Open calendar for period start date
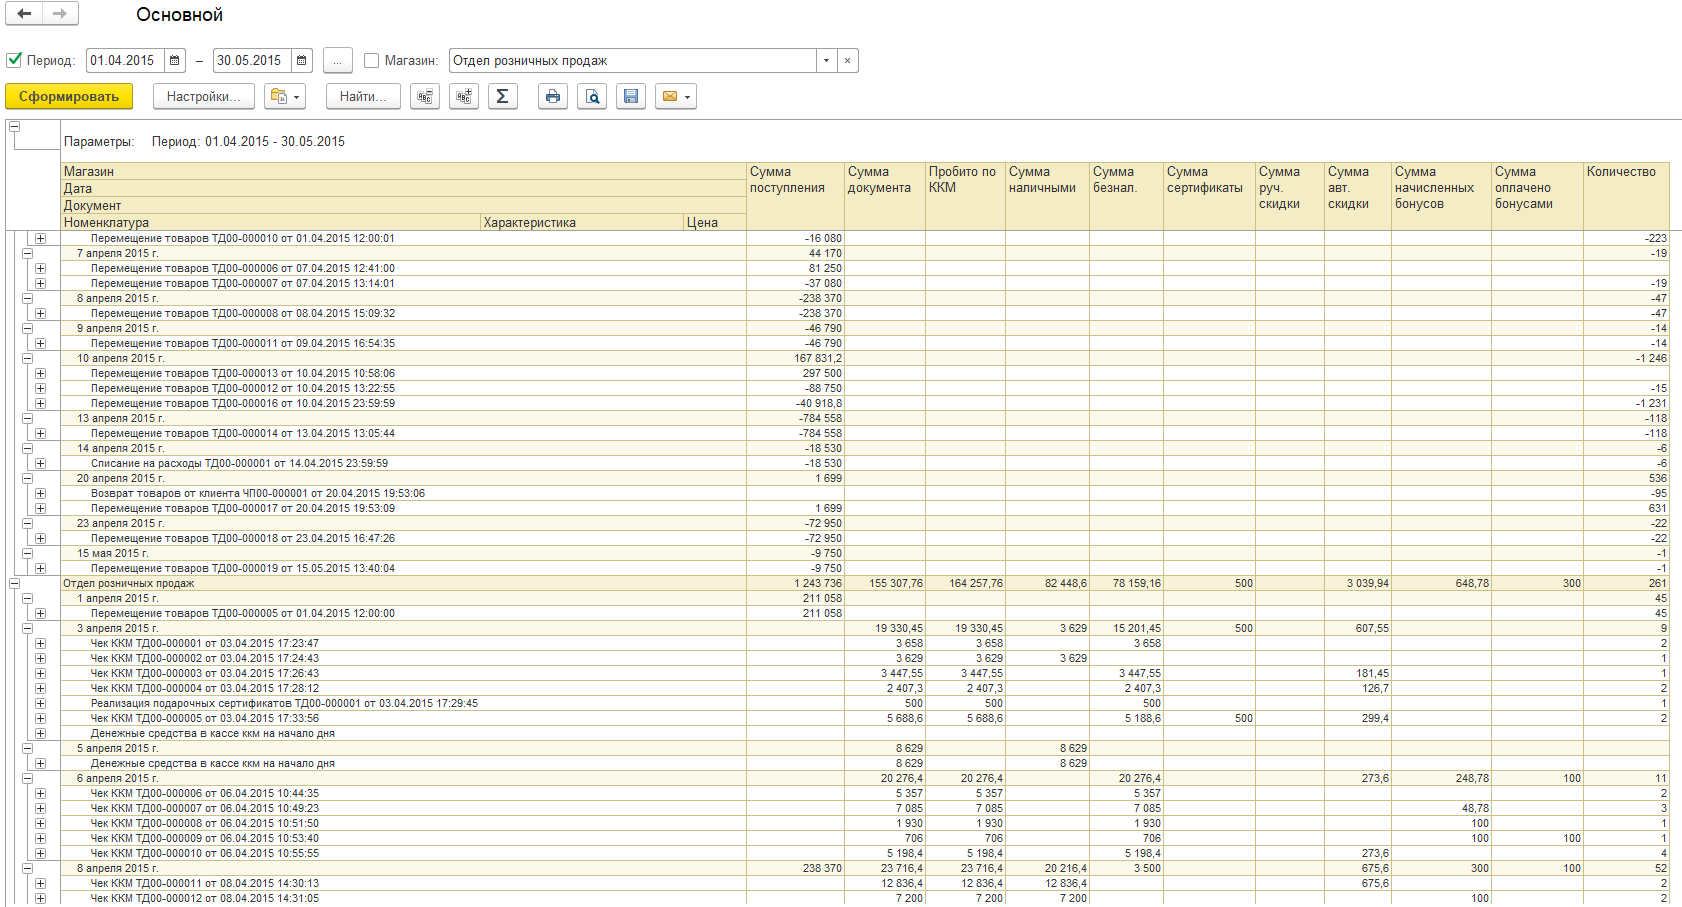The height and width of the screenshot is (907, 1682). click(x=175, y=61)
